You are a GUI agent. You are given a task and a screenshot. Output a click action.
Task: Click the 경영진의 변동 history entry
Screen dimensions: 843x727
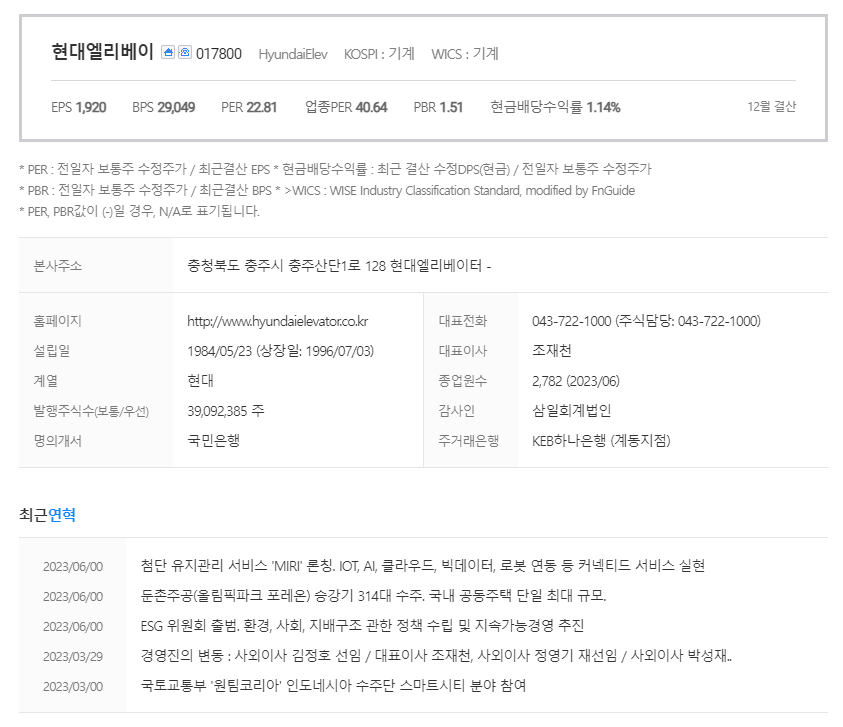[436, 656]
